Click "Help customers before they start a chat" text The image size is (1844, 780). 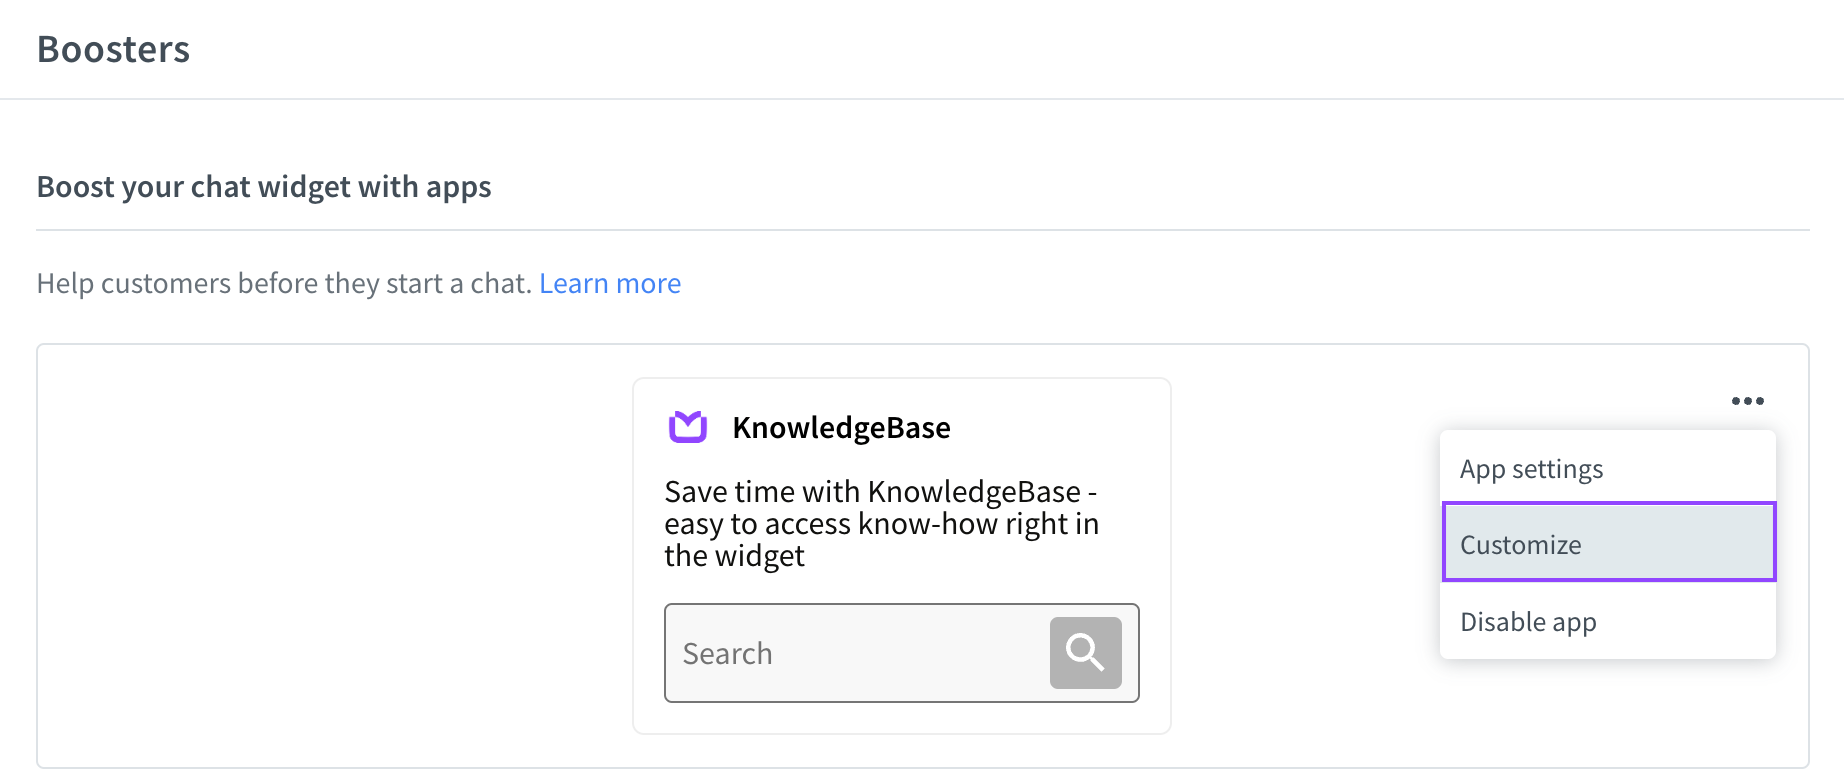(284, 284)
